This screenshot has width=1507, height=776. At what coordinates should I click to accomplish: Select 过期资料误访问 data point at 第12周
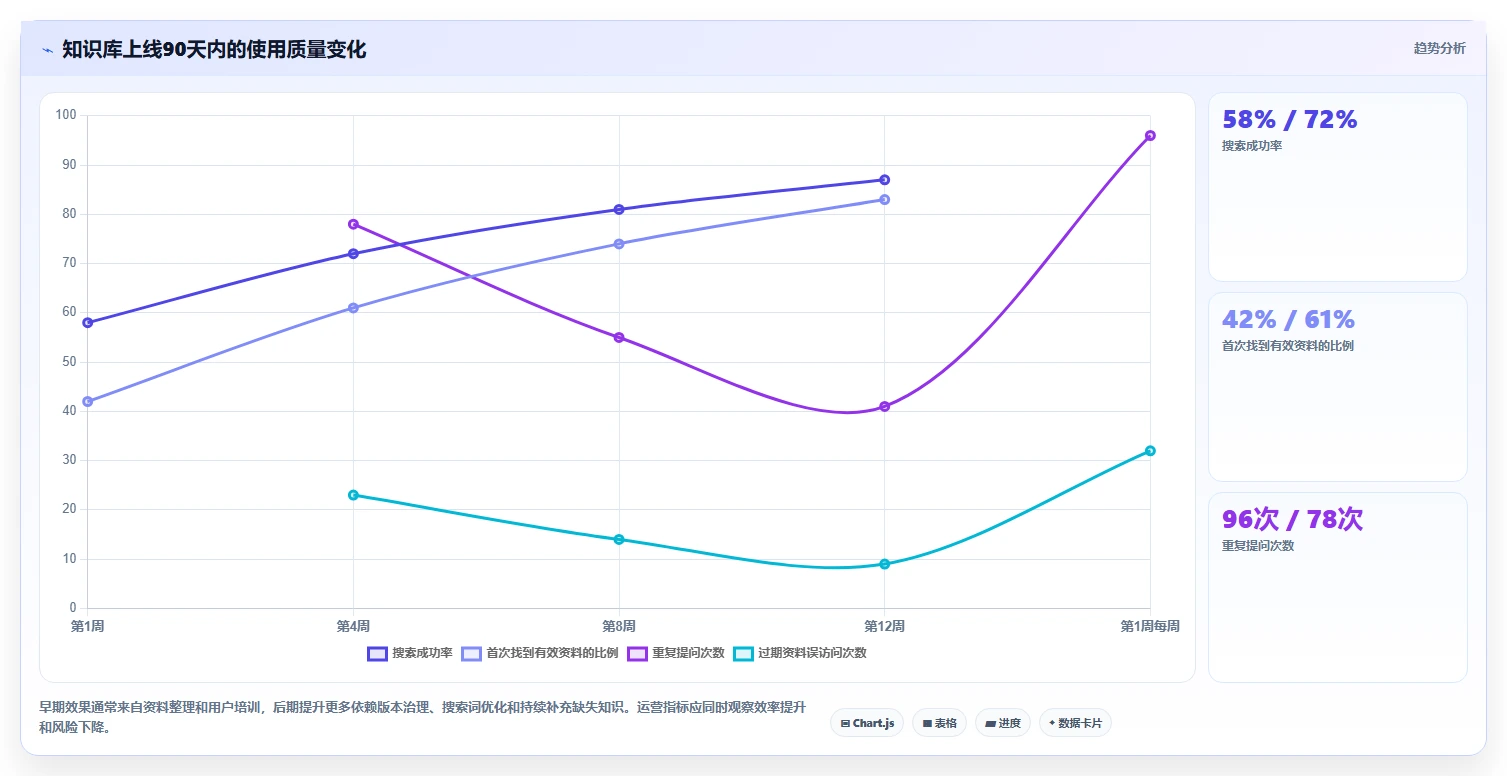[x=884, y=564]
